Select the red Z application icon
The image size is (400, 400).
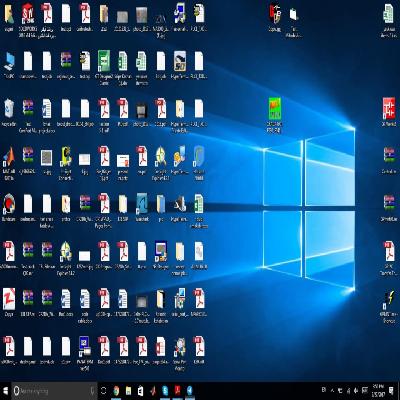(9, 299)
